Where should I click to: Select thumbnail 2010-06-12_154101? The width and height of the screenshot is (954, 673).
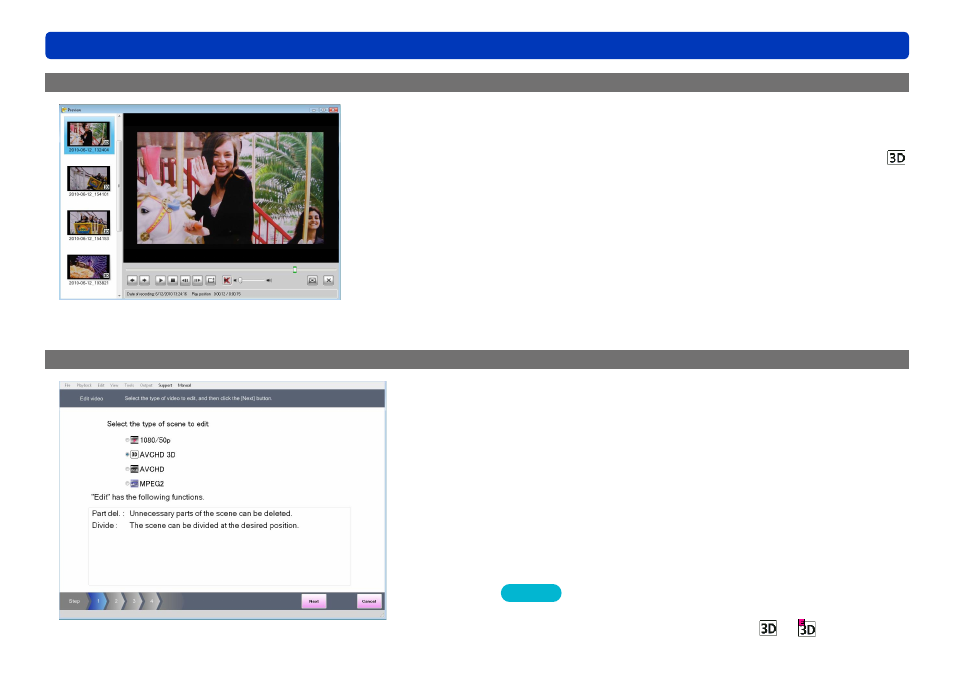click(x=89, y=181)
